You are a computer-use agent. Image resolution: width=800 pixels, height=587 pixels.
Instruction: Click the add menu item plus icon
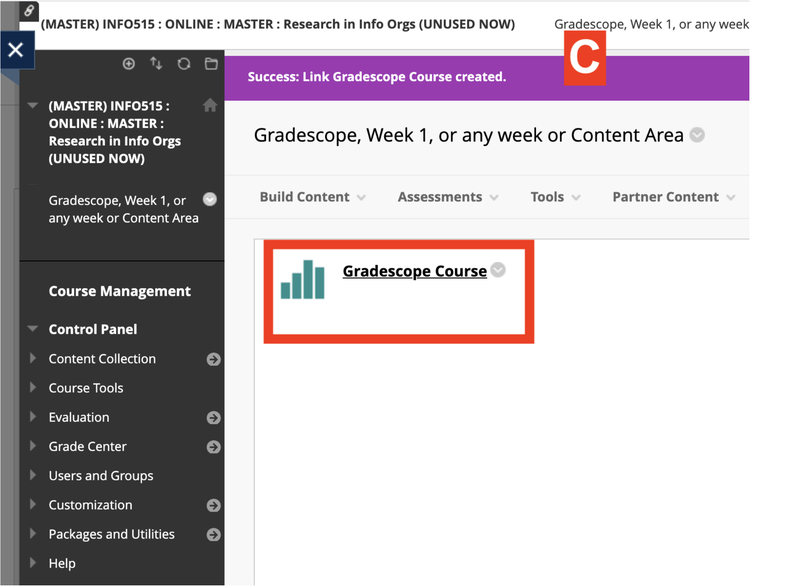(129, 64)
